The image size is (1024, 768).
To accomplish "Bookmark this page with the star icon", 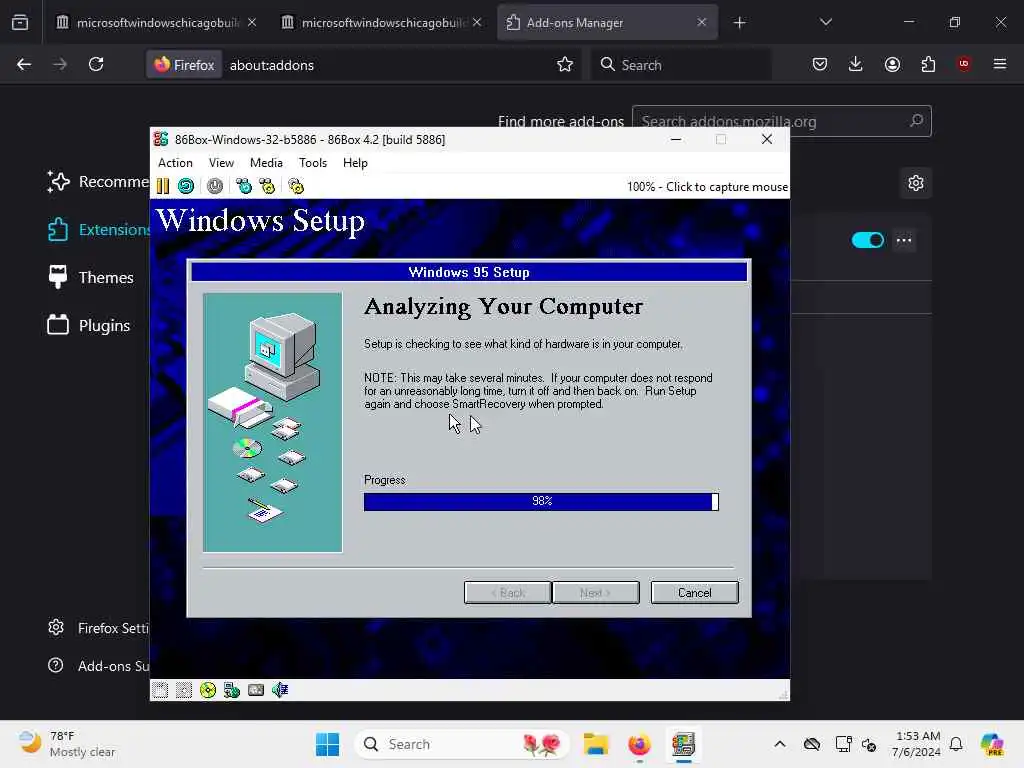I will pyautogui.click(x=565, y=64).
